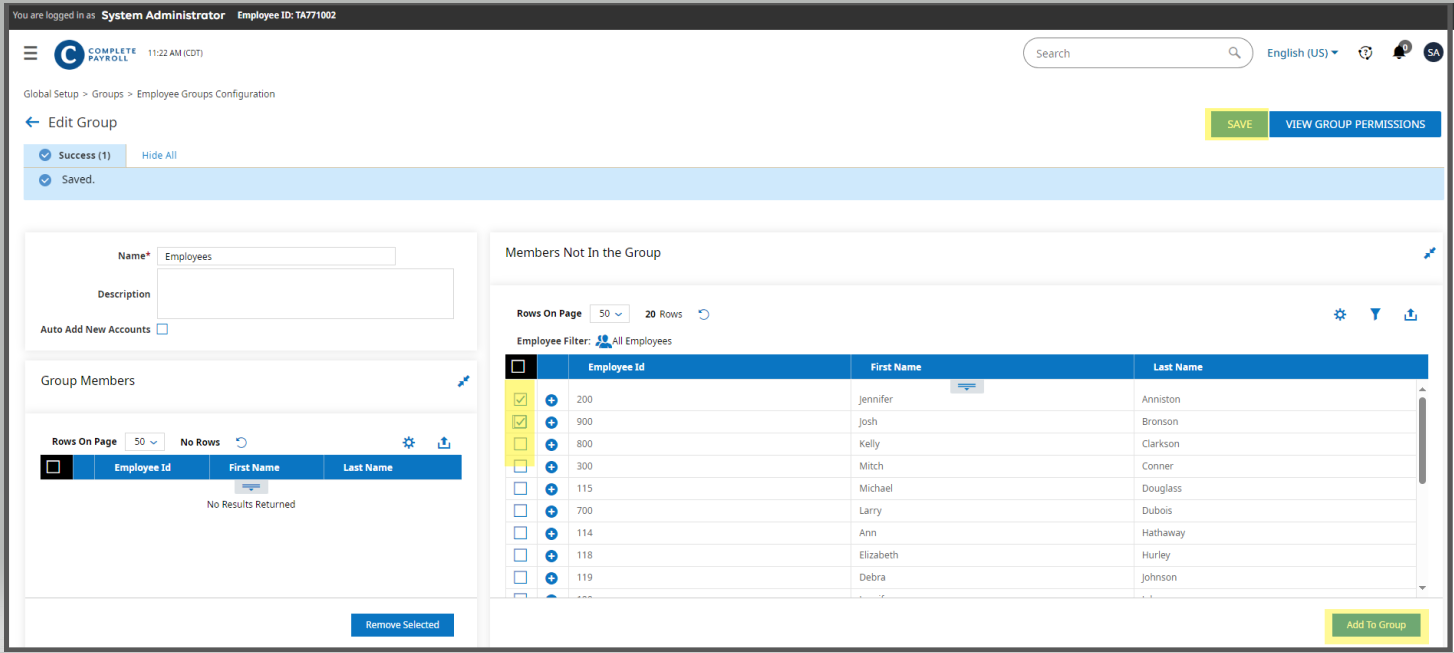Expand filter row handle under First Name, right table

tap(967, 386)
